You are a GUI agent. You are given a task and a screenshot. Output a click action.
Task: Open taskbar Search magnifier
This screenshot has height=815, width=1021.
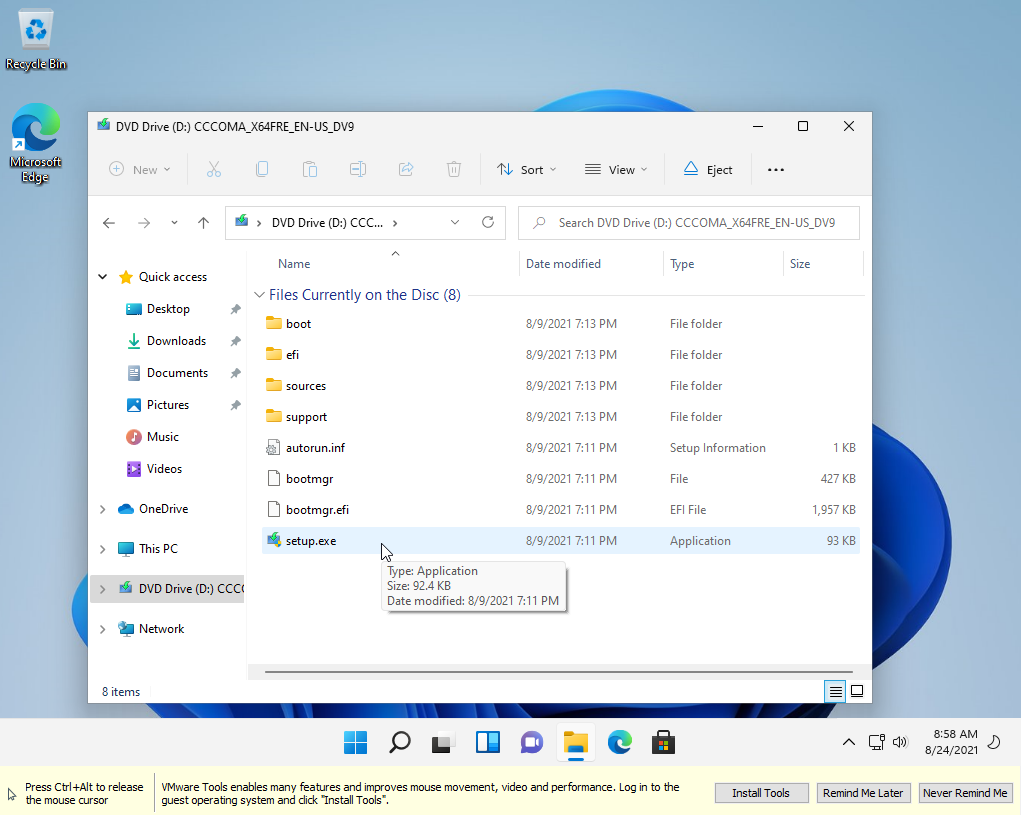[x=399, y=743]
